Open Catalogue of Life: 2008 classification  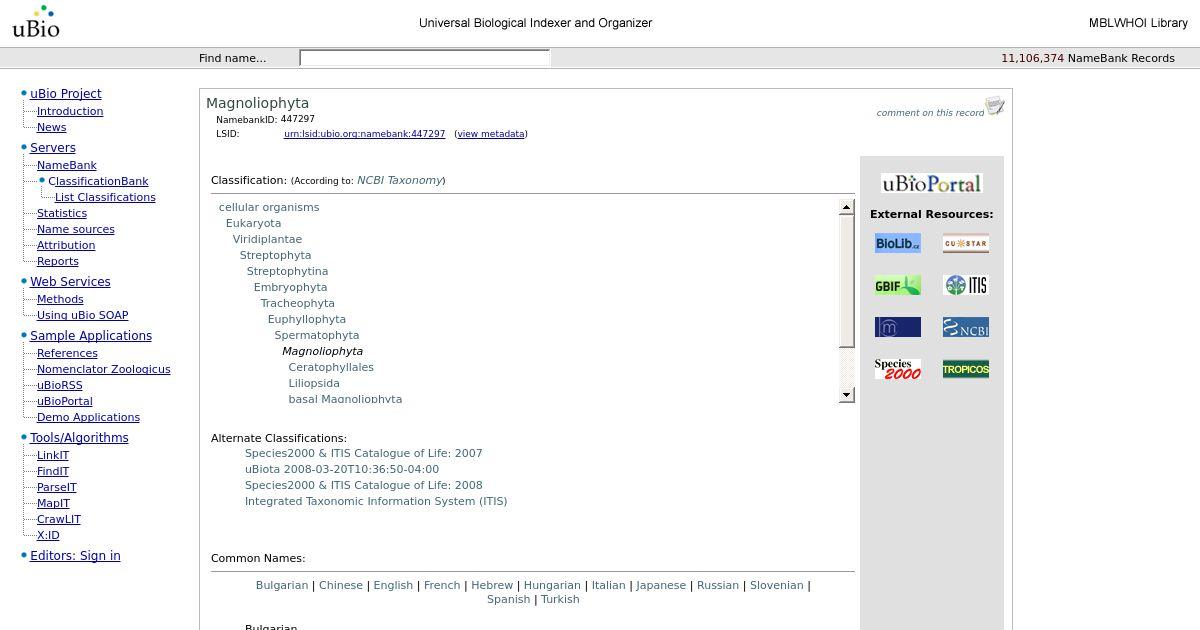(x=364, y=485)
